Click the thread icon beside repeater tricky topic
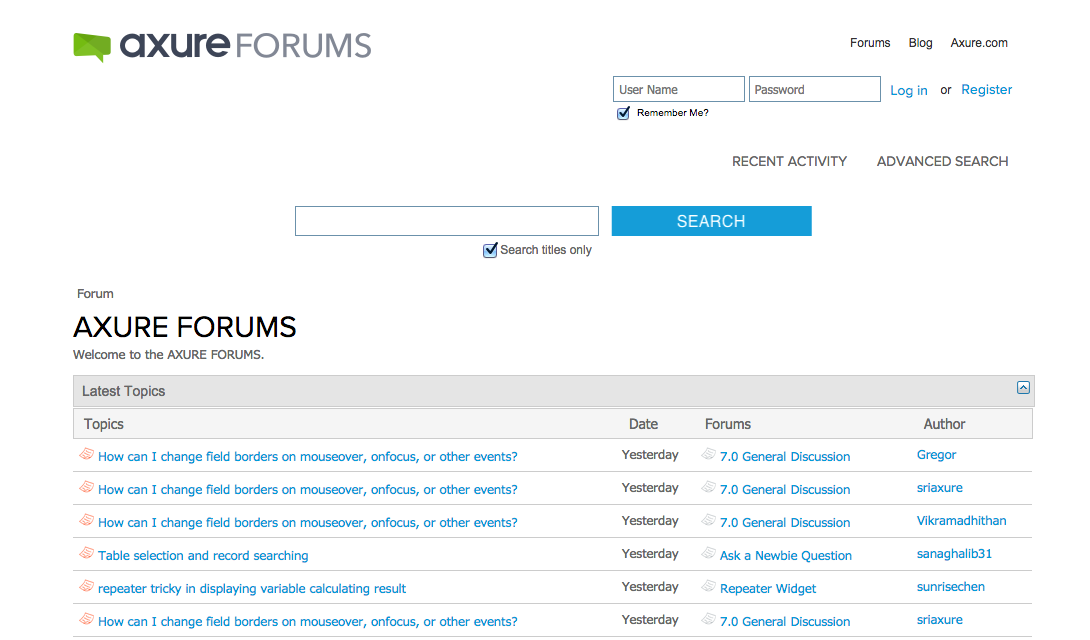The image size is (1090, 640). (86, 586)
